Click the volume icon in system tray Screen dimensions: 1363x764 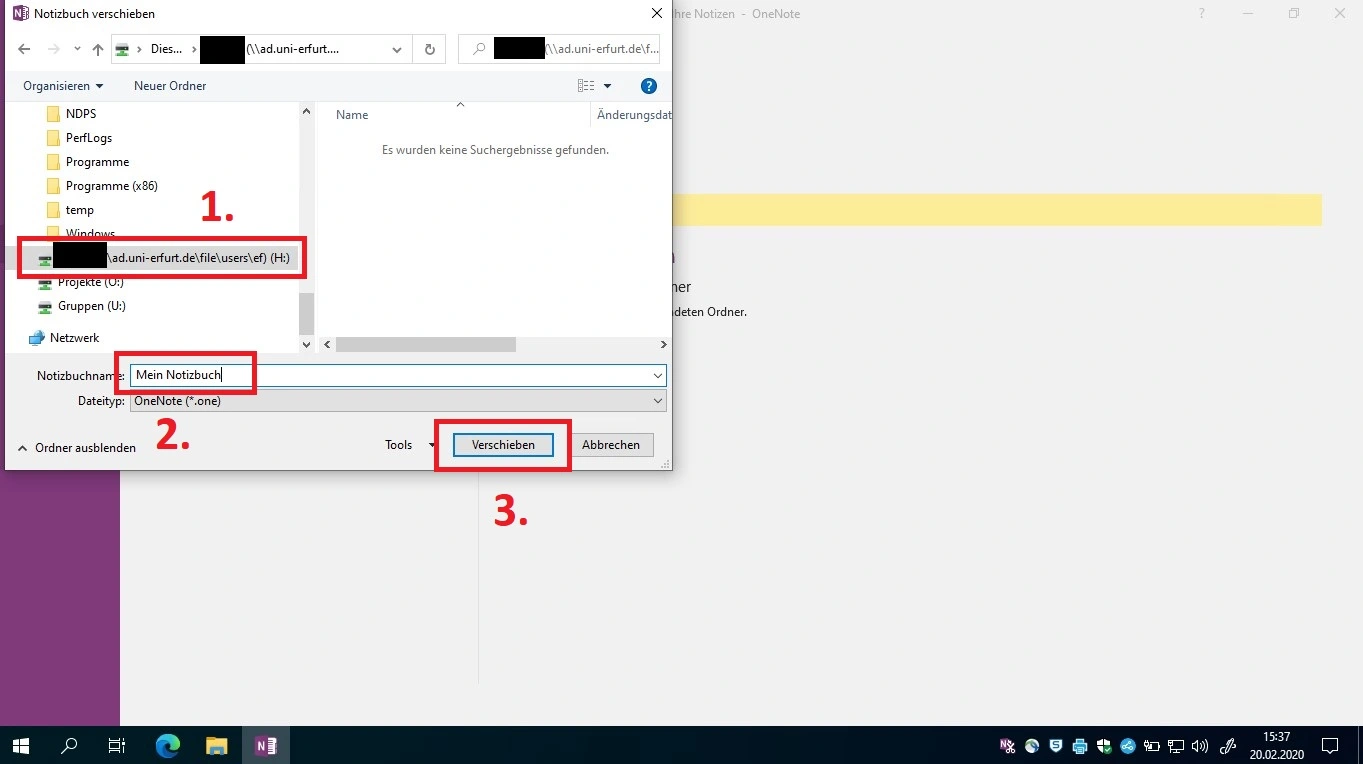(x=1201, y=746)
